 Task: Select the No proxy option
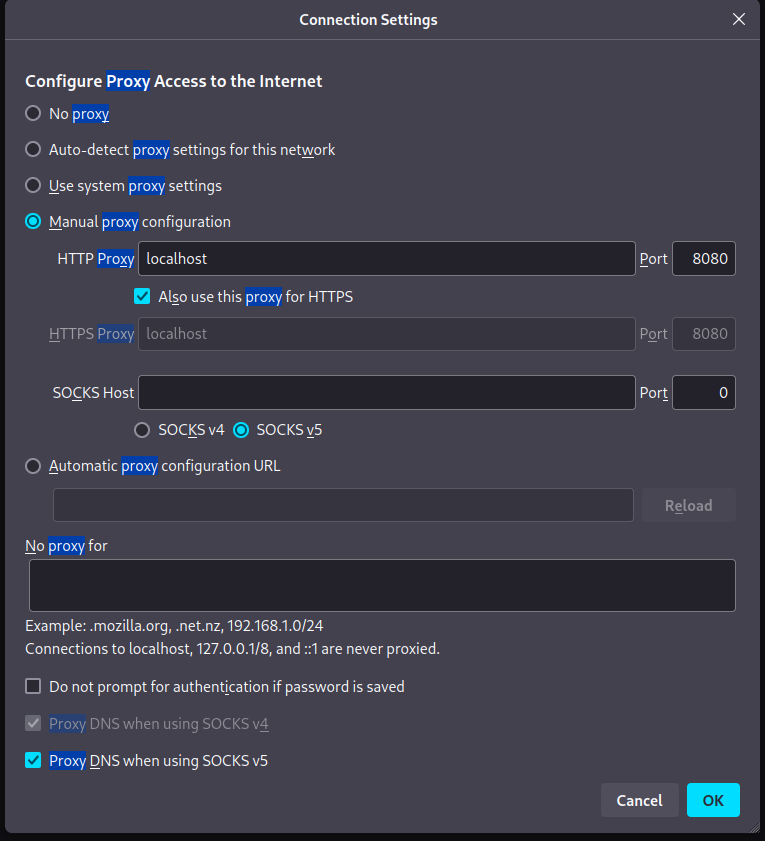point(34,114)
